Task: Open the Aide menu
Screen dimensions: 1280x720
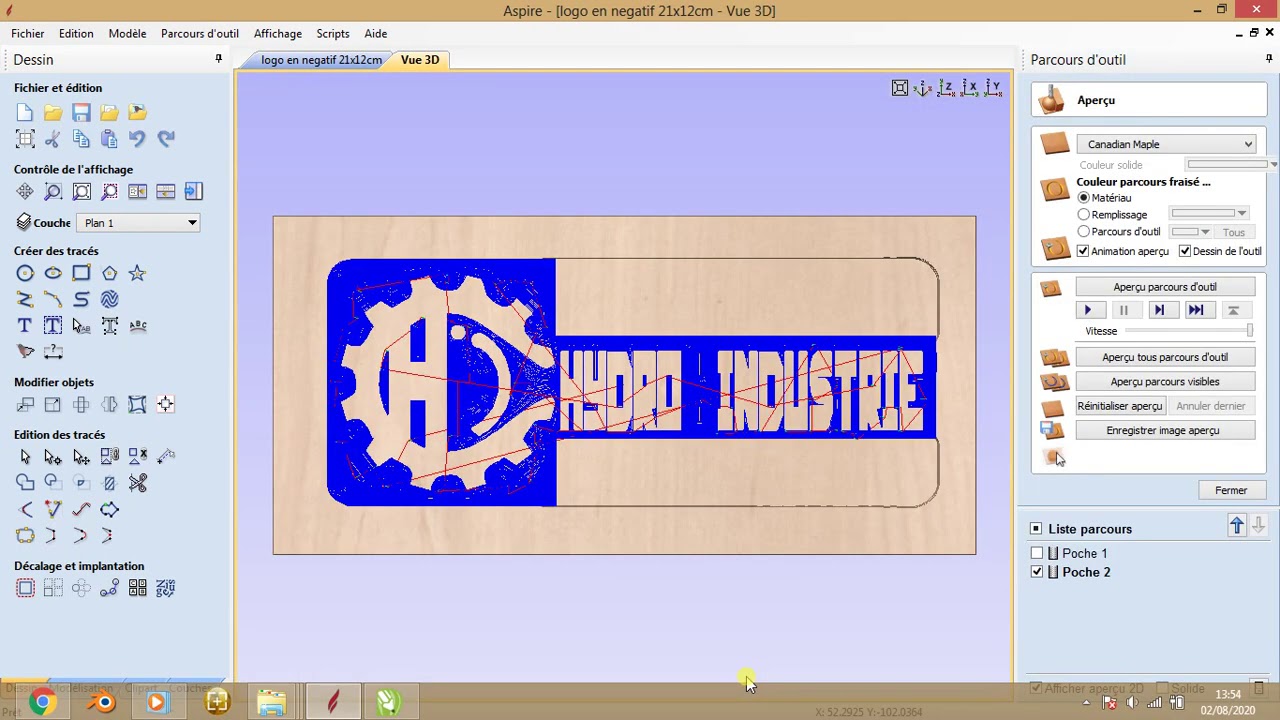Action: [376, 34]
